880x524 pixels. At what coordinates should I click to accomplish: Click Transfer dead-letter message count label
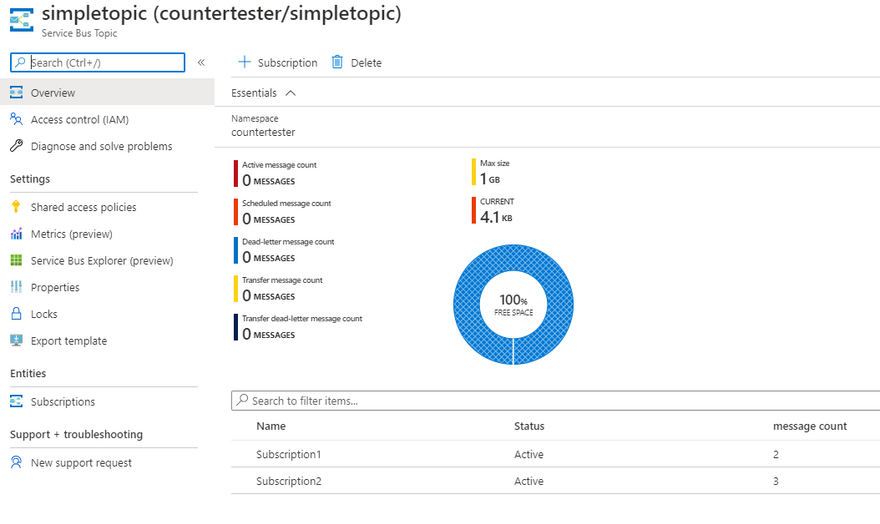[x=302, y=319]
